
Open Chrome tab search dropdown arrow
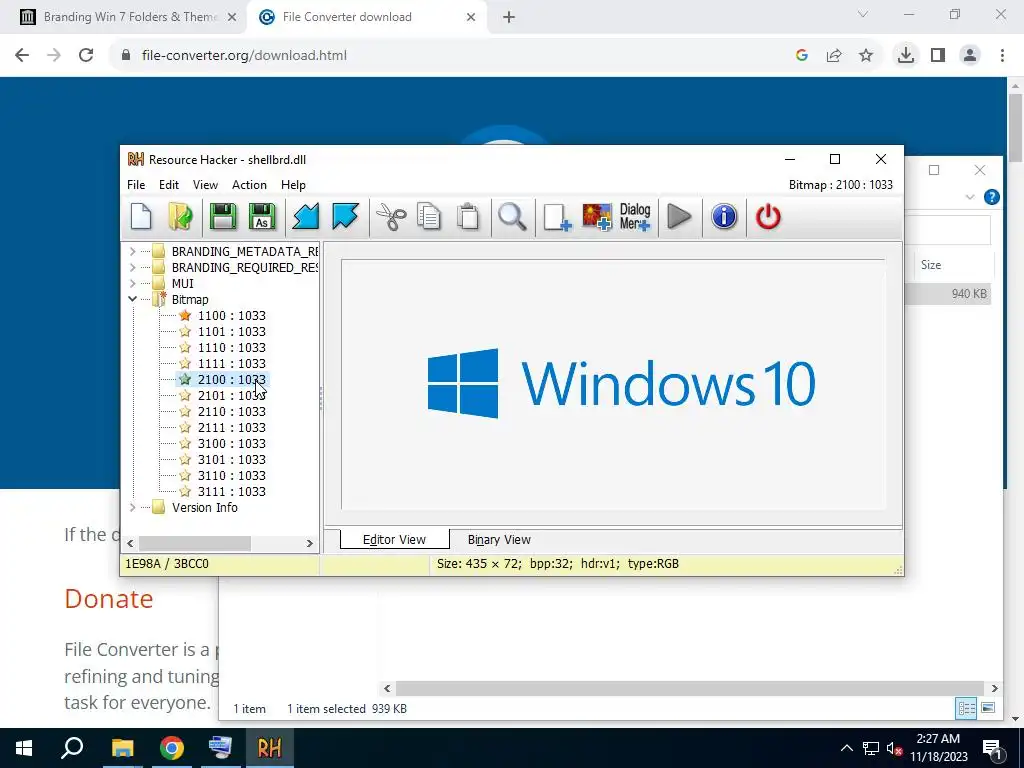[863, 14]
